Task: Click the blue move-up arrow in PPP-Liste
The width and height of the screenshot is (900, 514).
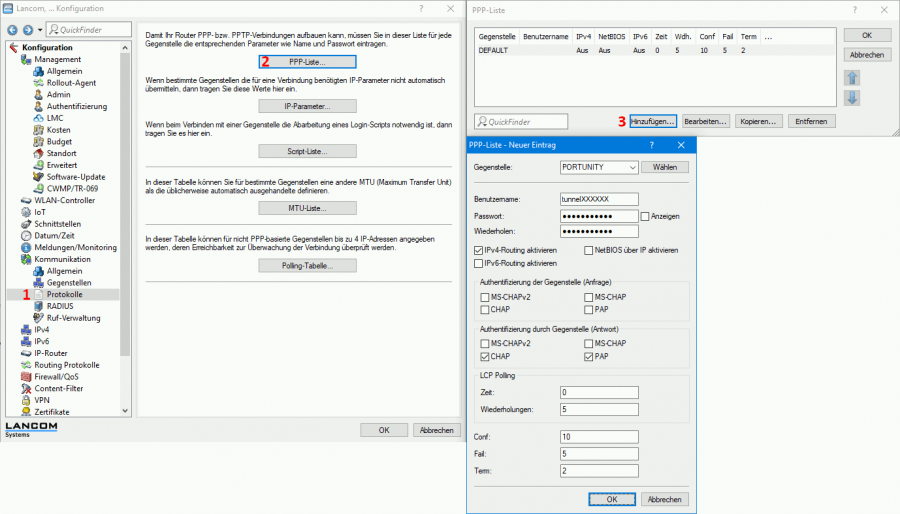Action: (x=852, y=78)
